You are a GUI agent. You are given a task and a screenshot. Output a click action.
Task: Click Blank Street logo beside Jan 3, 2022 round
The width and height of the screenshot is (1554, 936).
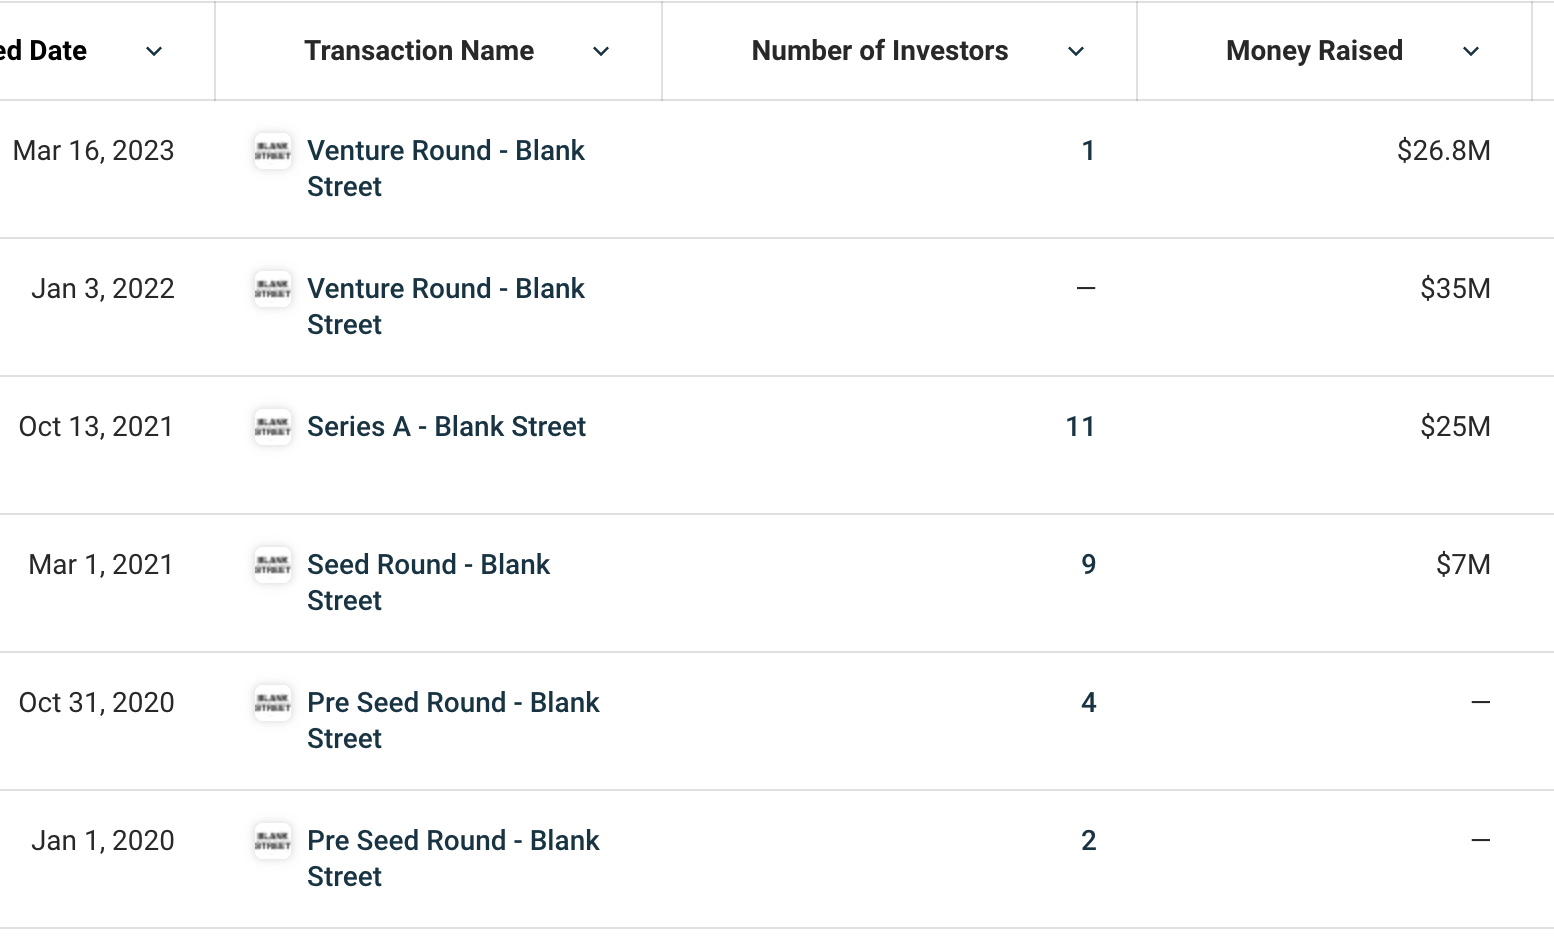click(273, 289)
